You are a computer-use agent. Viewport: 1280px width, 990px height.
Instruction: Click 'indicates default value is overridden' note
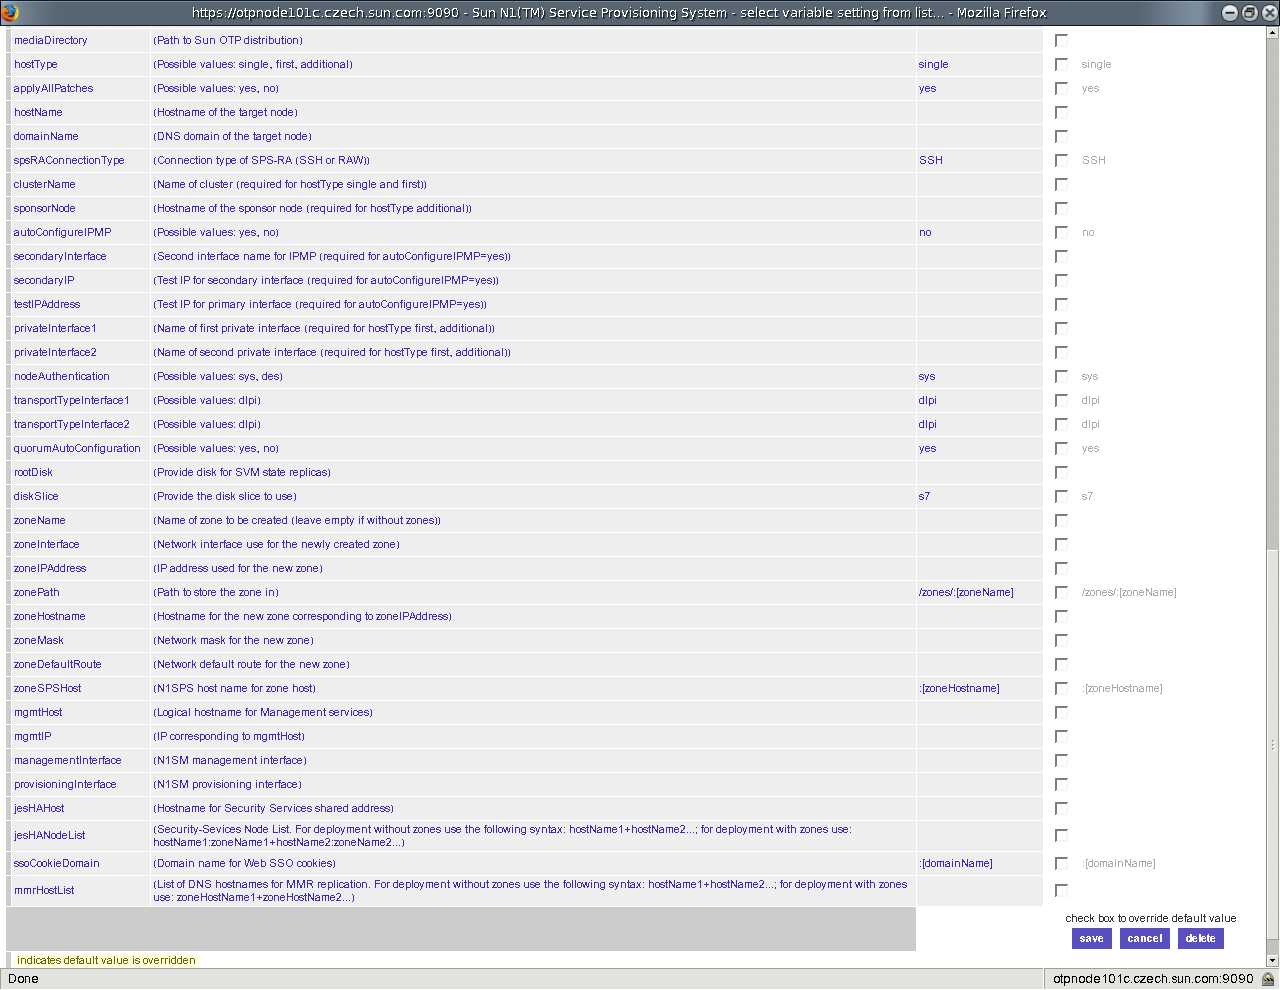106,960
